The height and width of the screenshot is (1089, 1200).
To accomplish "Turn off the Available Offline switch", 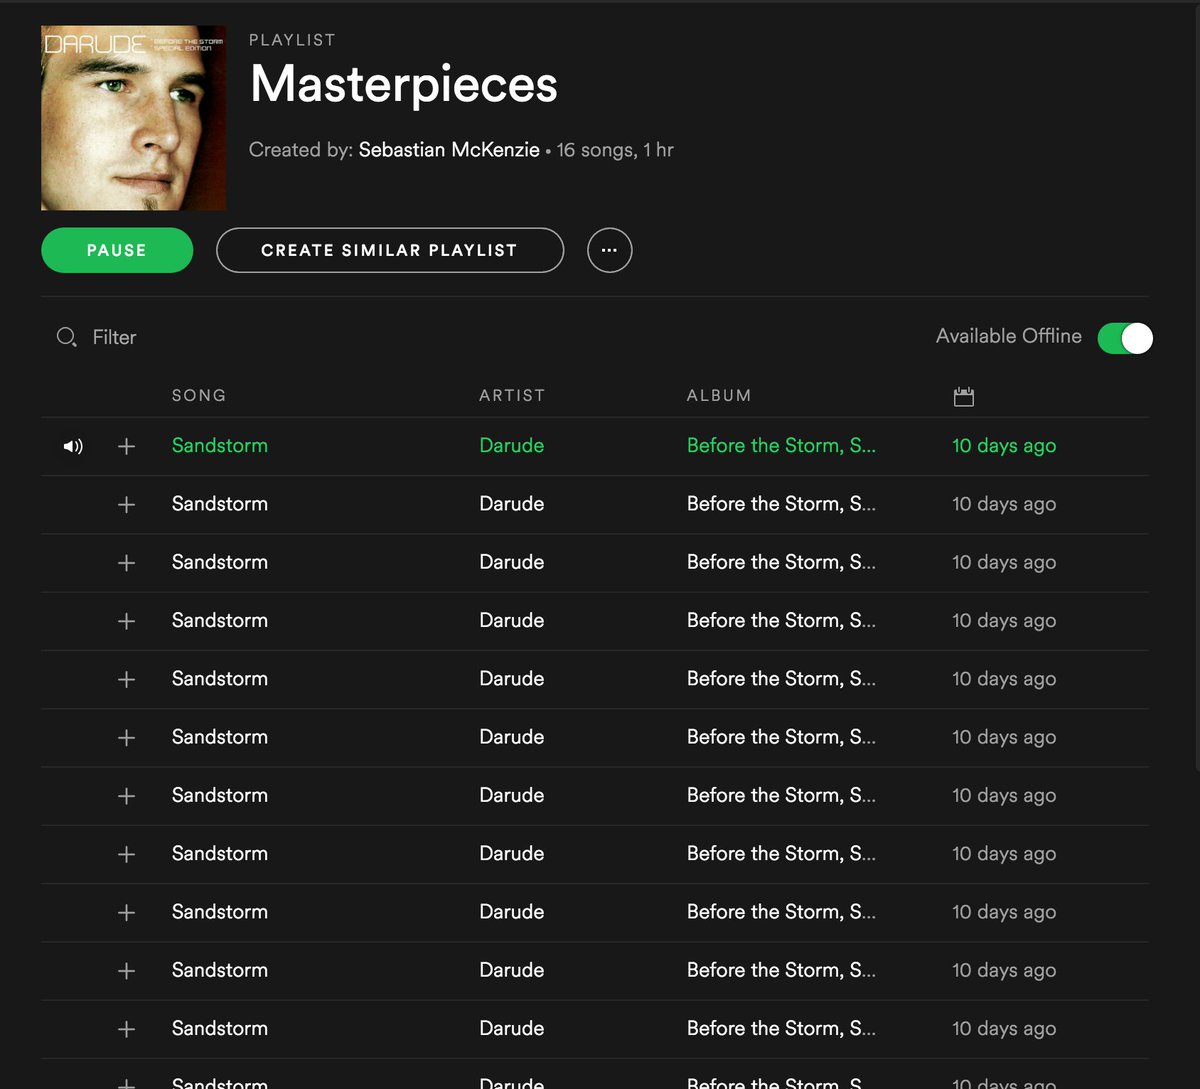I will [x=1125, y=338].
